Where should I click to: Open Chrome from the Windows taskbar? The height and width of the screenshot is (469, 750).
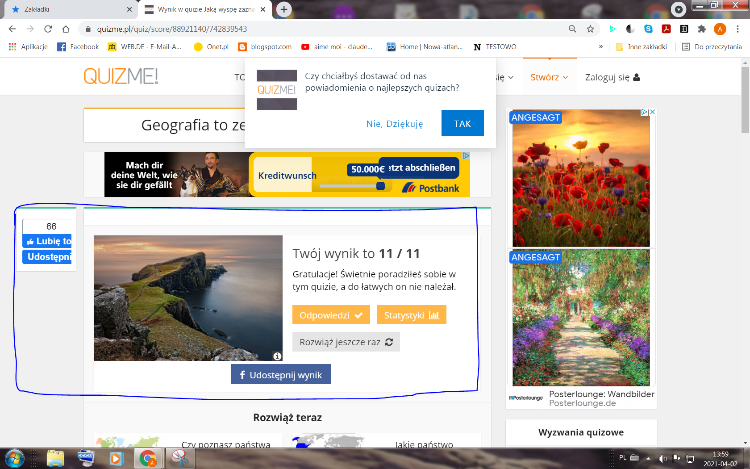pos(146,458)
